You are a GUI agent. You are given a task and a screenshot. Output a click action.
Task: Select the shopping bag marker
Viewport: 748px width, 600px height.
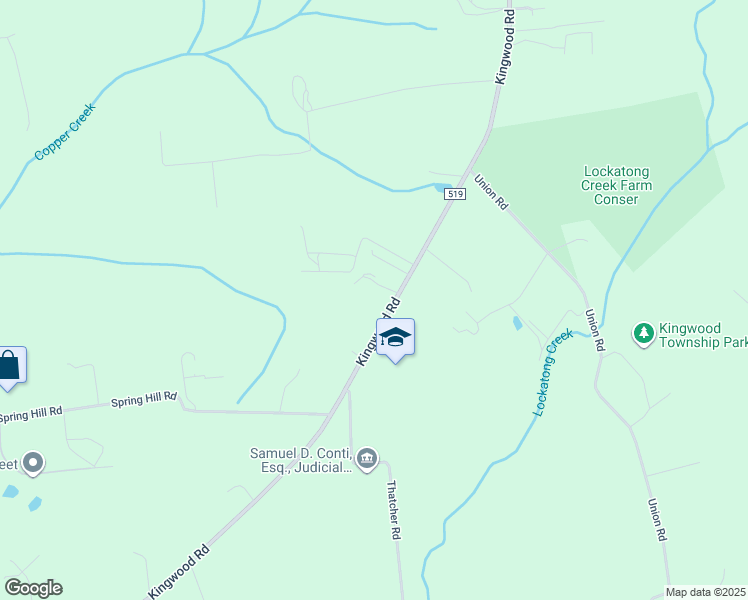pyautogui.click(x=10, y=368)
